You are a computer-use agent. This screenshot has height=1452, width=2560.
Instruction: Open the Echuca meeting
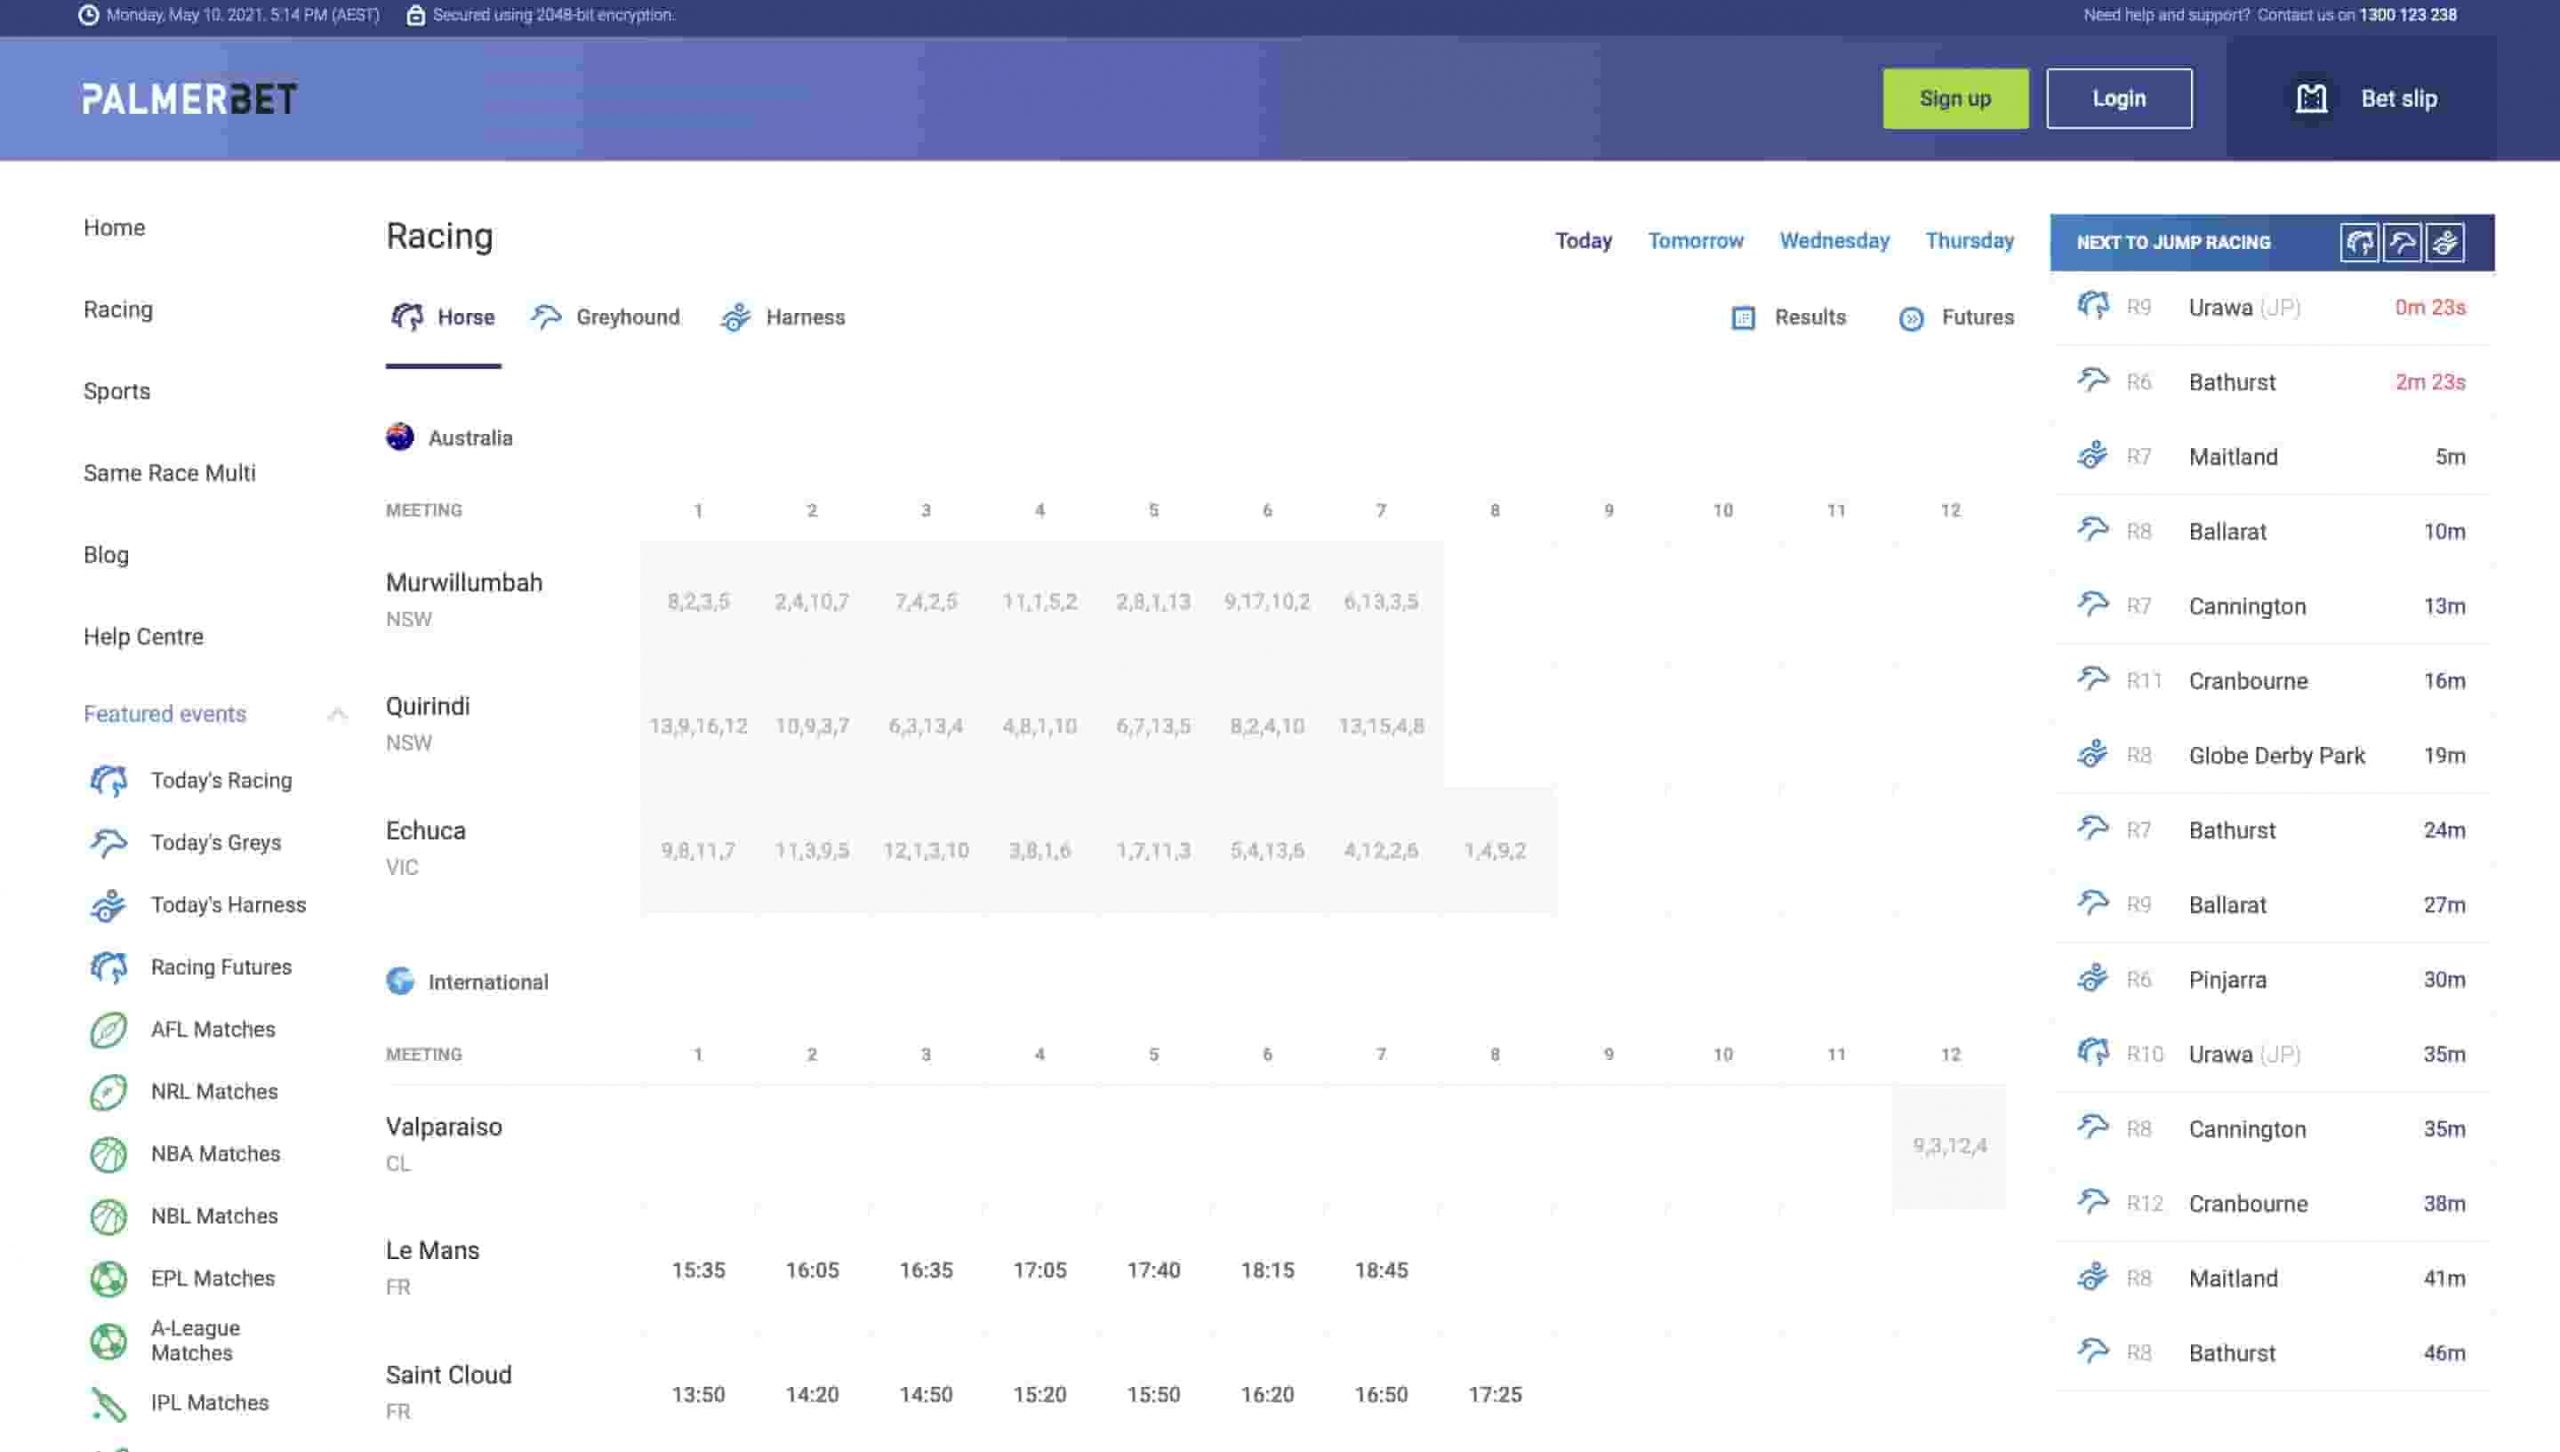425,831
